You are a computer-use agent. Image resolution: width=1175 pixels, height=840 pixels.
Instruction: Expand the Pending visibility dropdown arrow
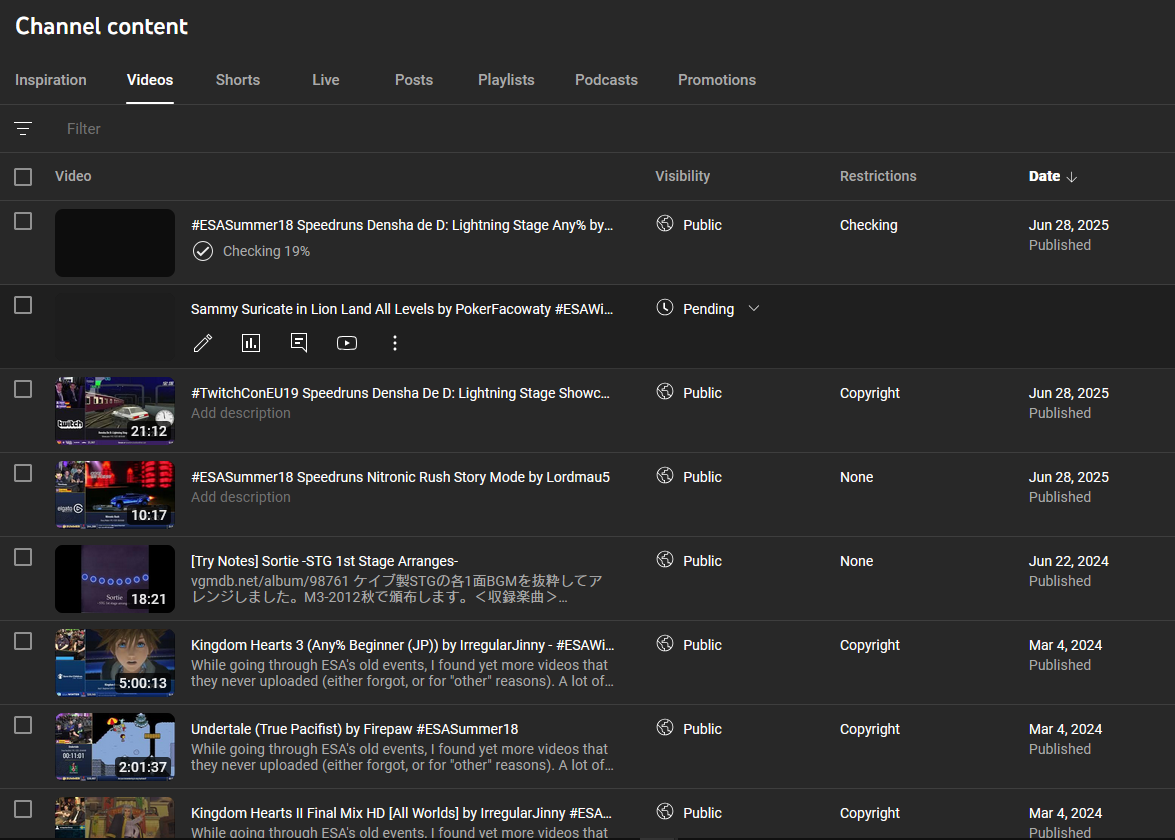[x=754, y=308]
